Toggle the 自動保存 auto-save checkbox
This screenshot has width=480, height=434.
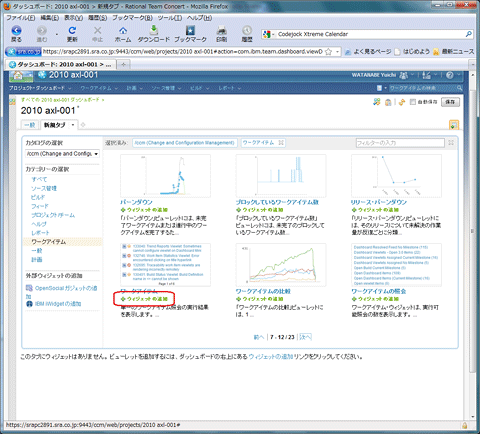click(413, 102)
